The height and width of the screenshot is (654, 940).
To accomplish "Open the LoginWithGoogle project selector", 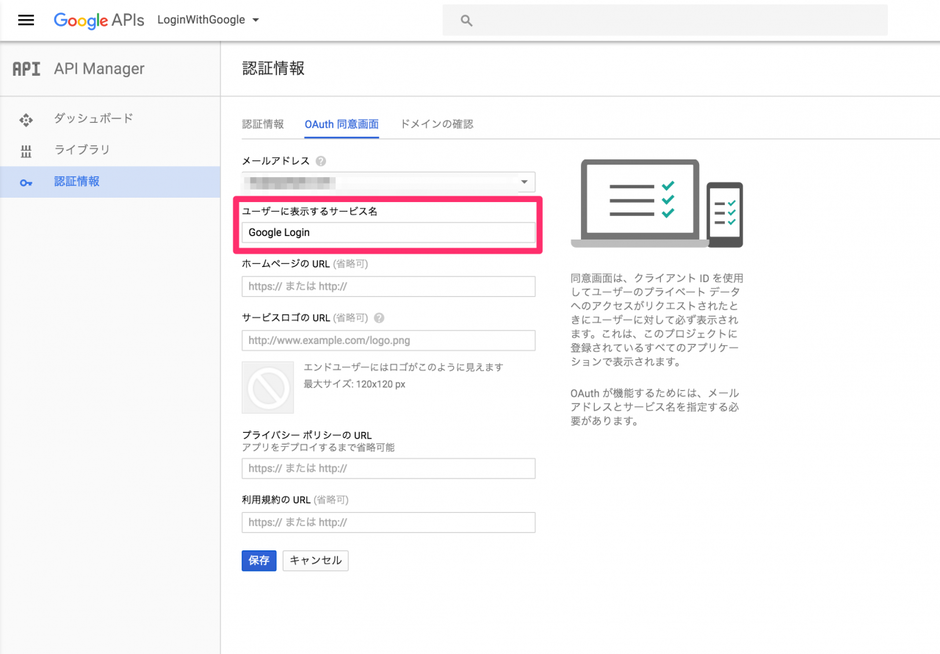I will click(x=208, y=20).
